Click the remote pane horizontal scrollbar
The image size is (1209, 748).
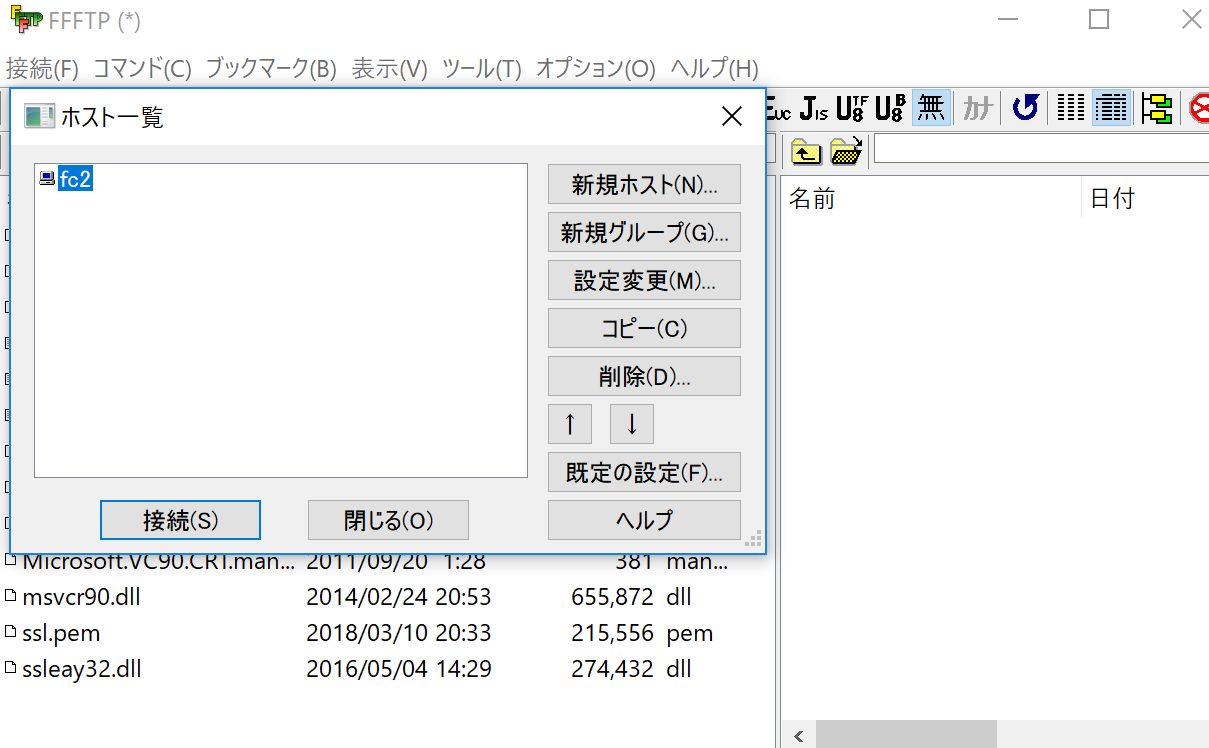point(906,735)
